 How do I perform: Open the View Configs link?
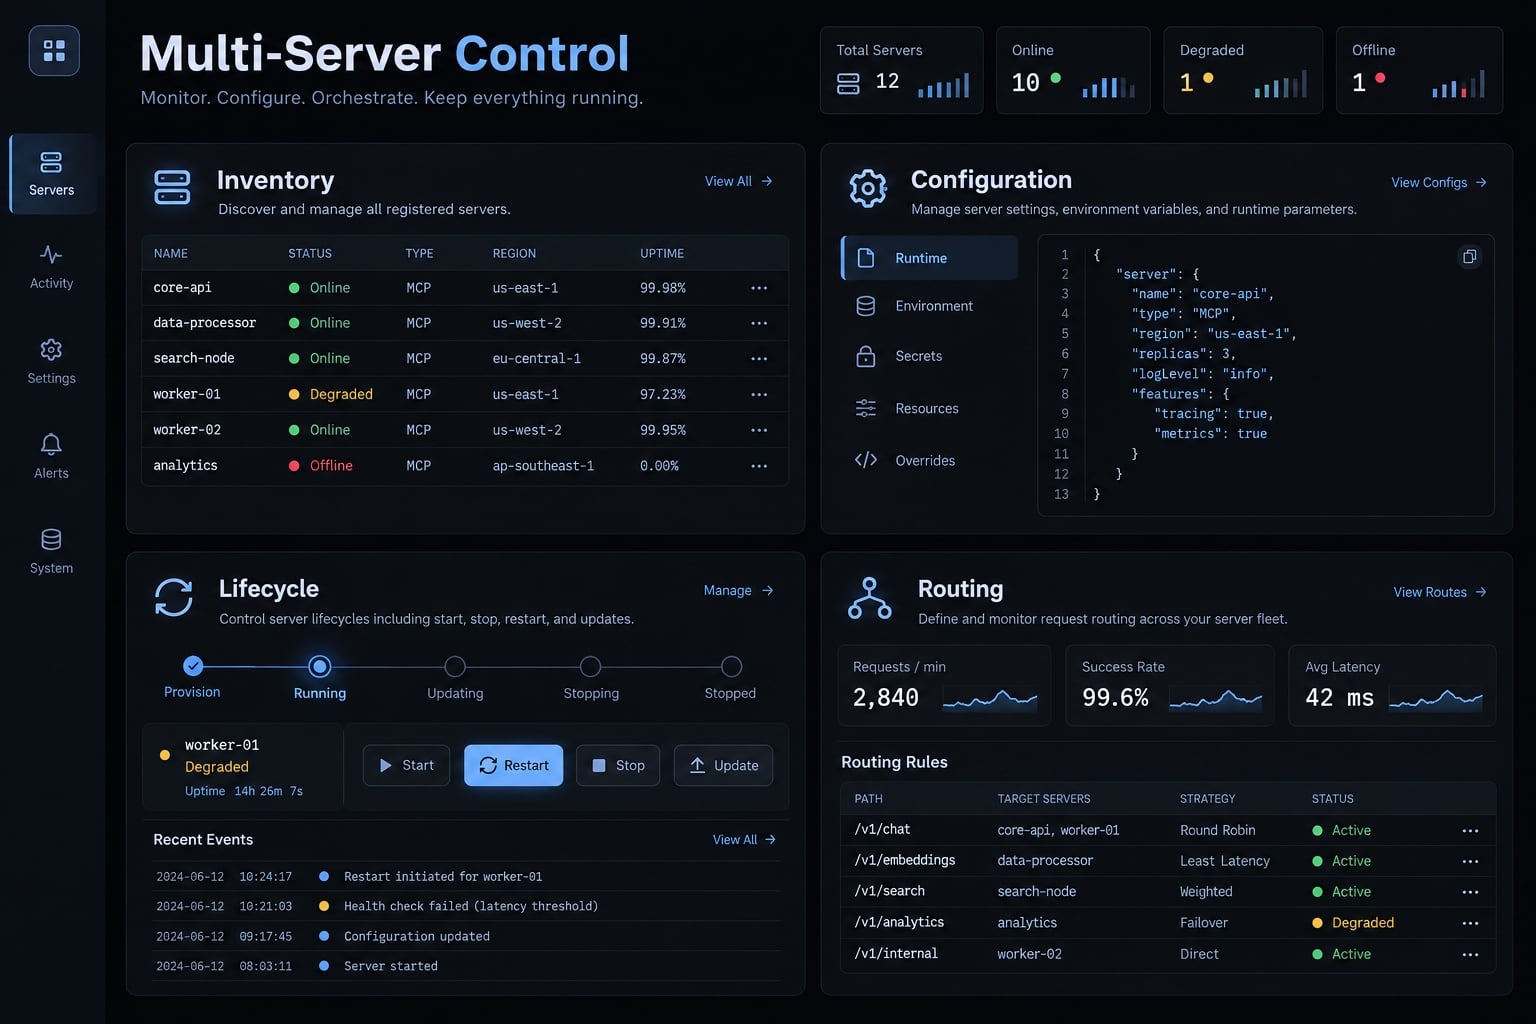pyautogui.click(x=1439, y=182)
